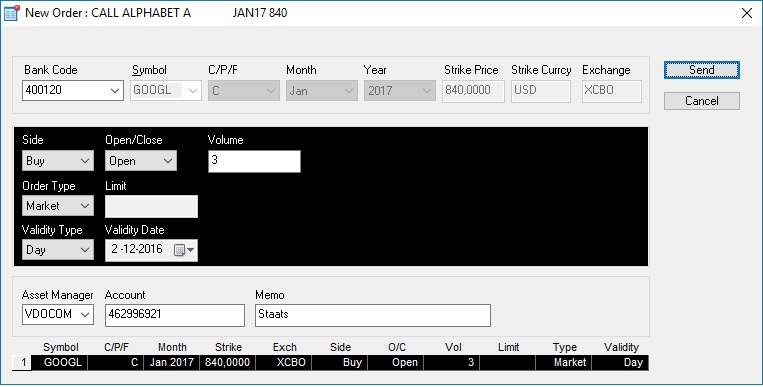763x387 pixels.
Task: Send the order with Send button
Action: click(702, 70)
